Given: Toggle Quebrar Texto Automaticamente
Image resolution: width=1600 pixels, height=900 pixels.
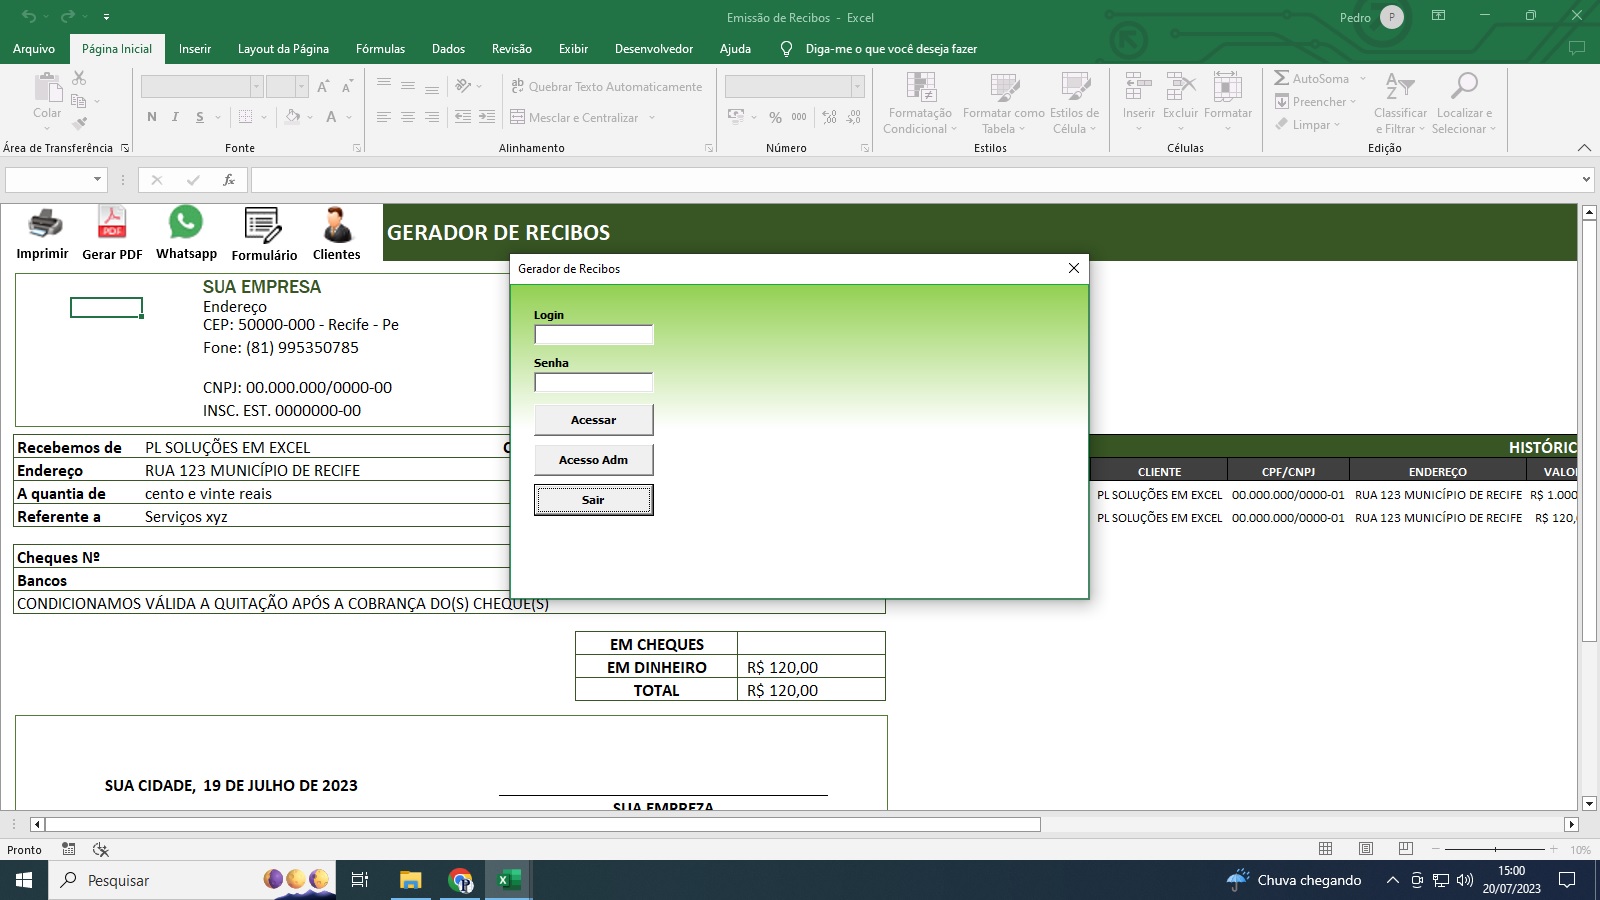Looking at the screenshot, I should click(x=606, y=87).
